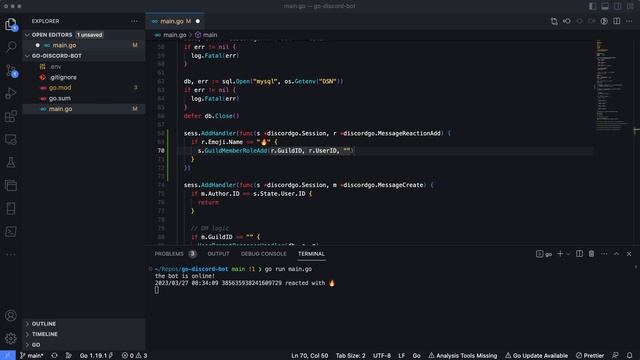Synchronize changes from status bar
Screen dimensions: 640x360
pos(55,356)
